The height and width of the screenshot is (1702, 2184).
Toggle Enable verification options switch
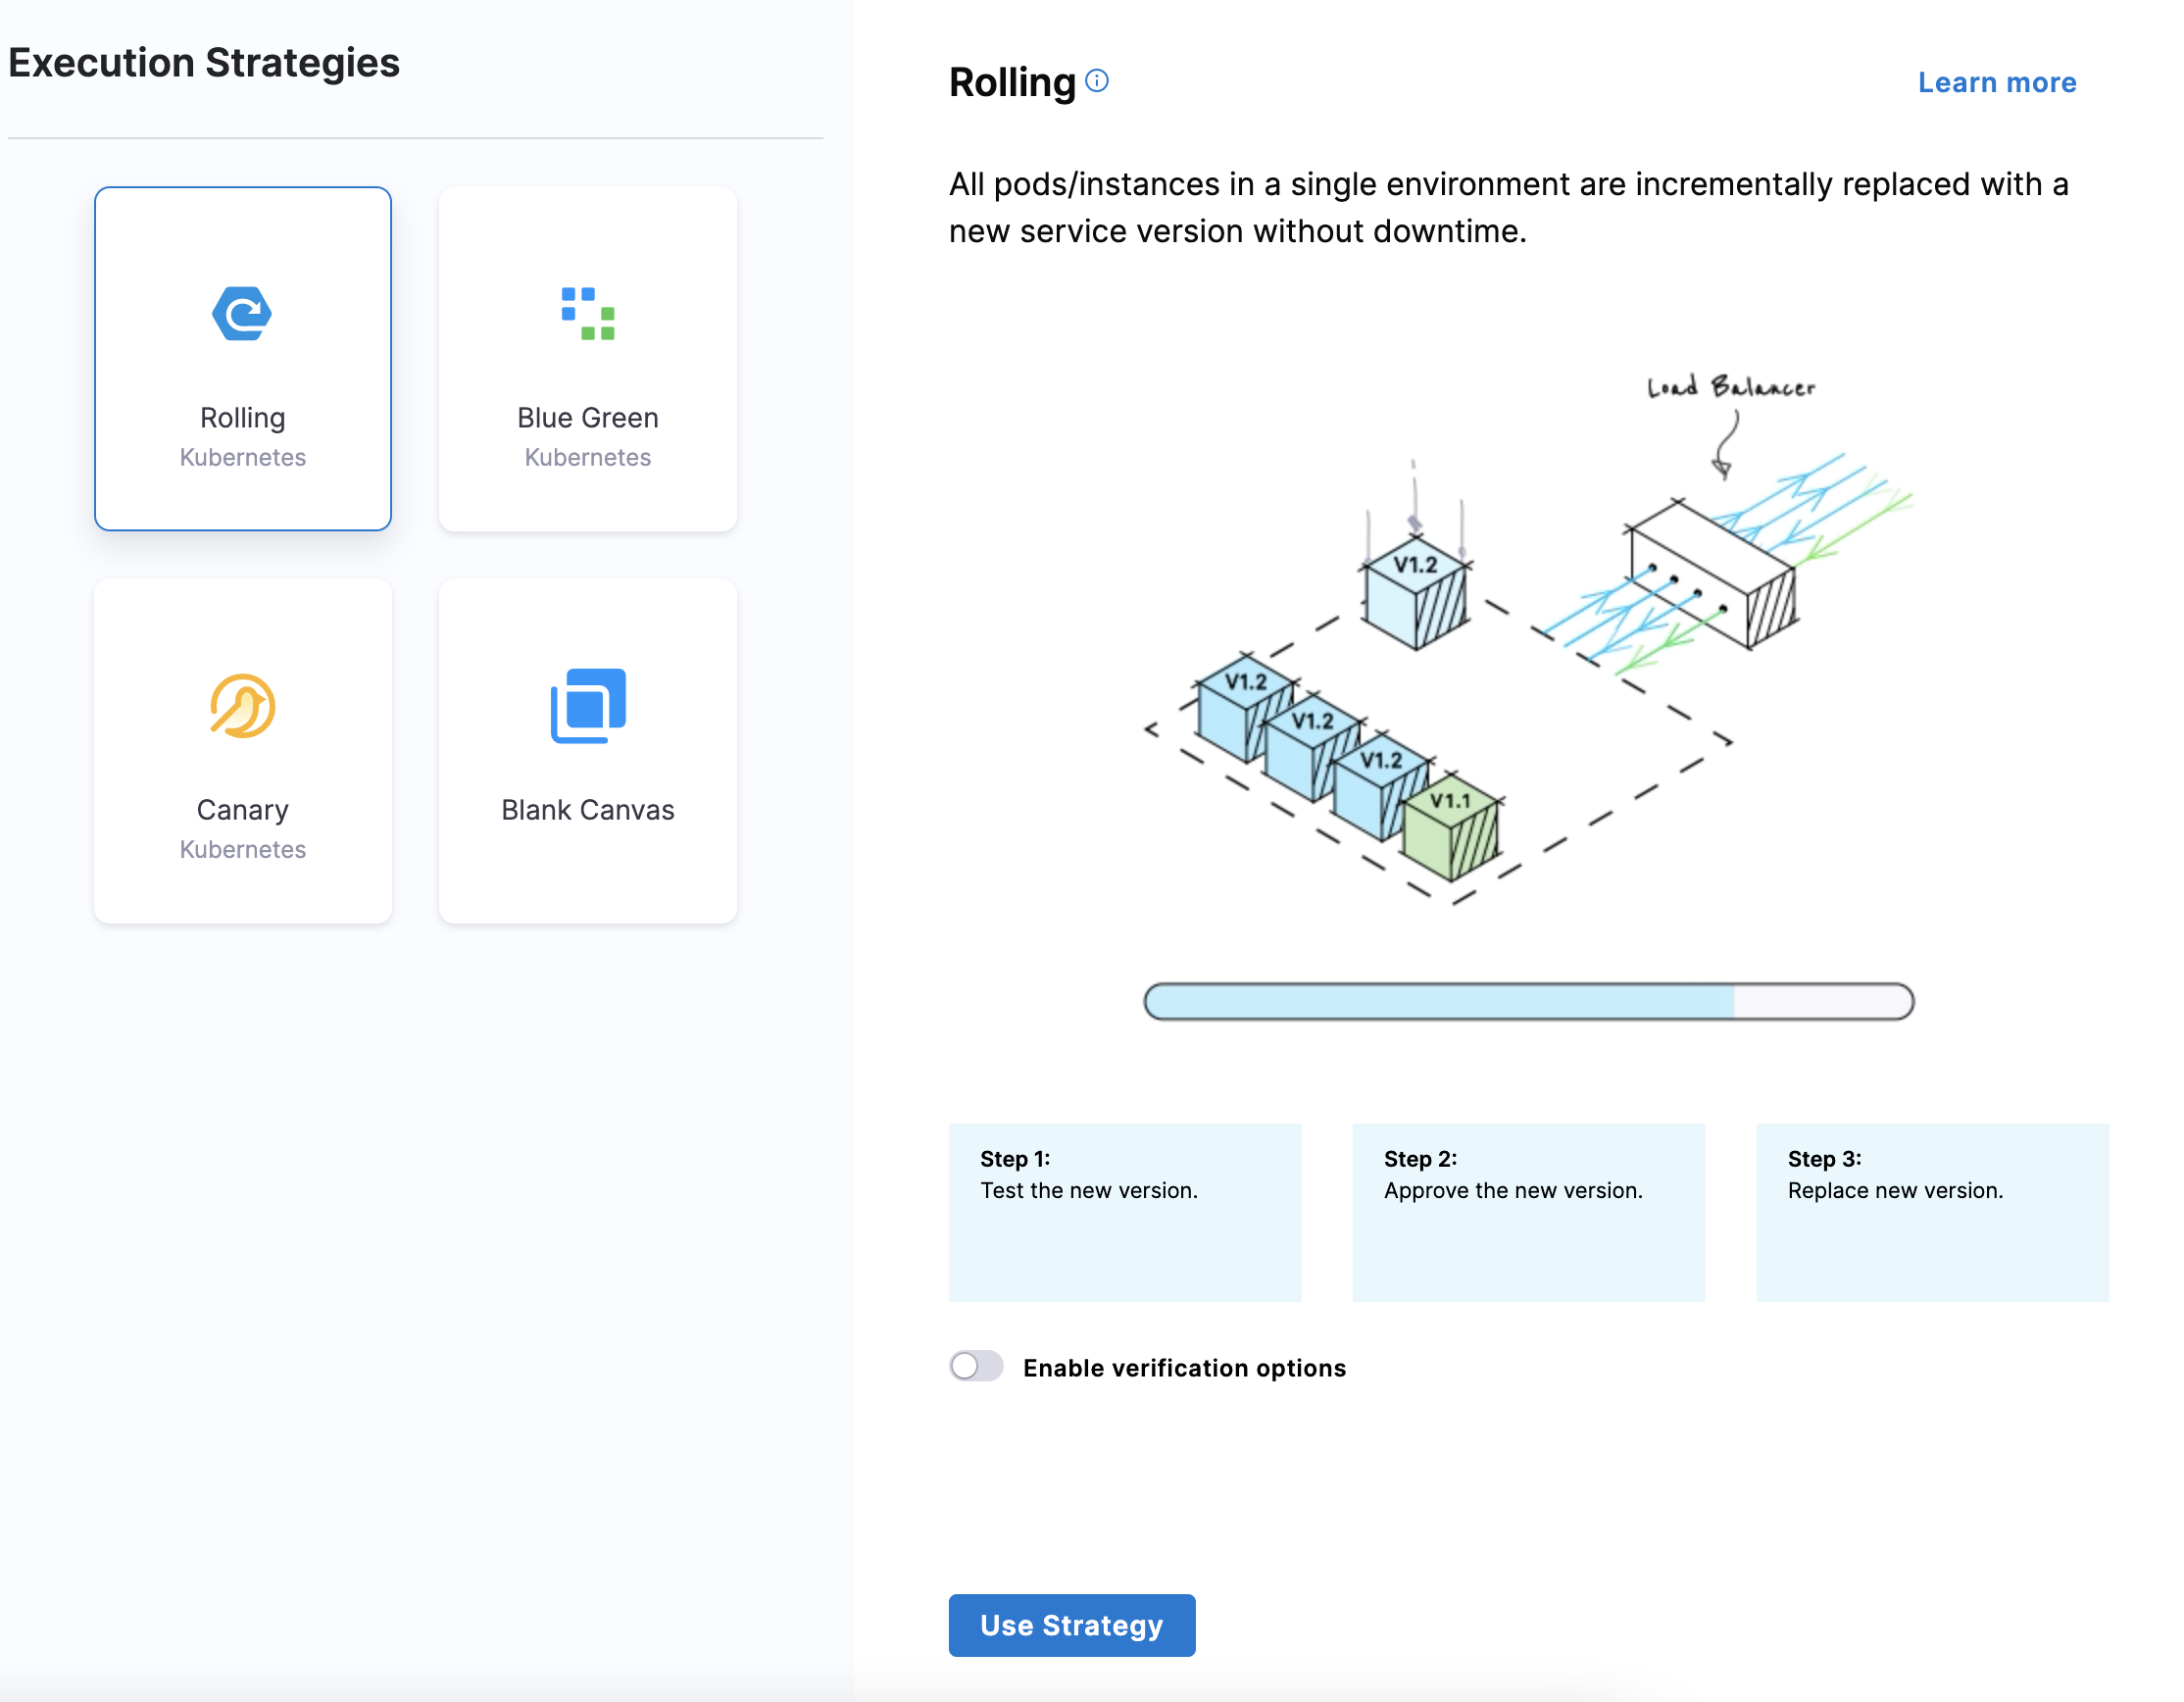pyautogui.click(x=976, y=1366)
